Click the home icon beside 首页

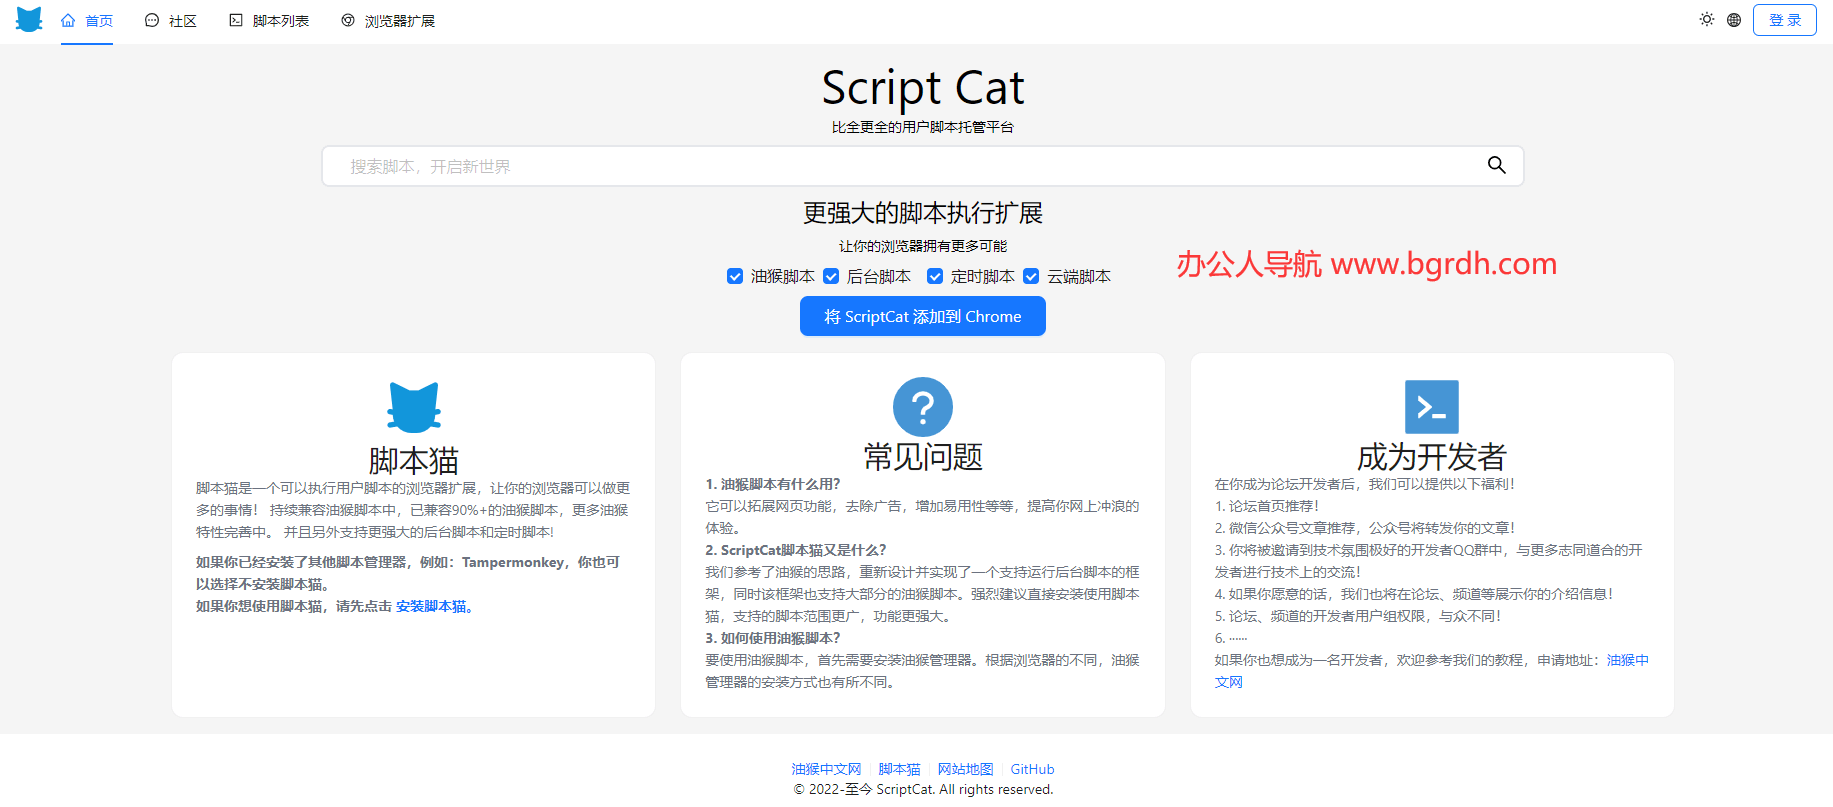click(x=68, y=20)
